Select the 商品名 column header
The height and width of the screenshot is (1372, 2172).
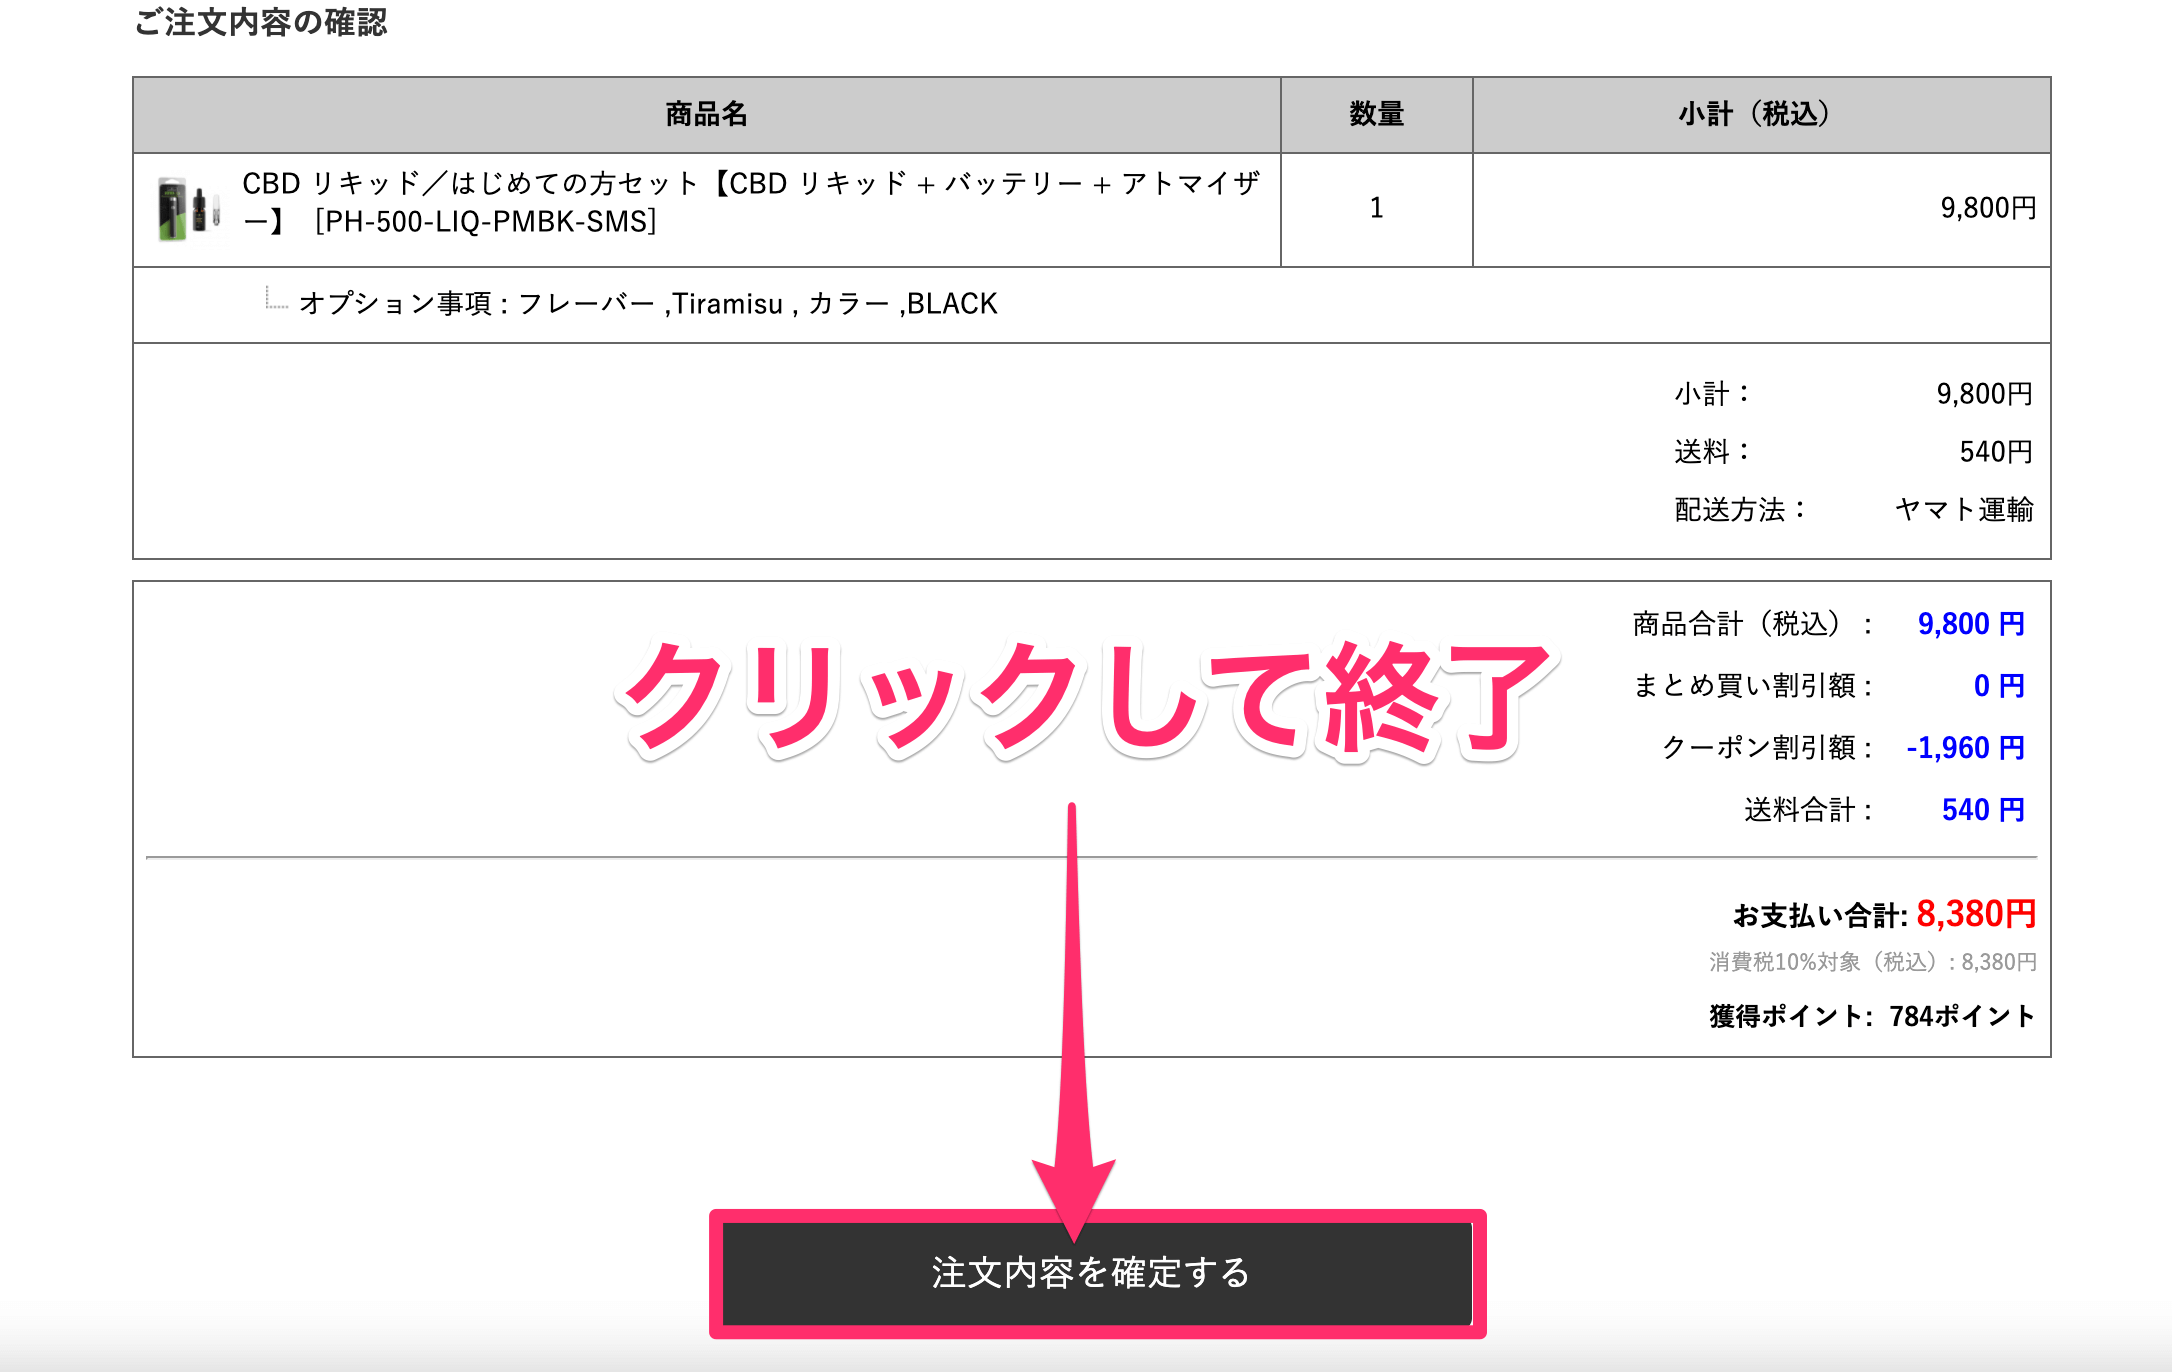pos(706,115)
